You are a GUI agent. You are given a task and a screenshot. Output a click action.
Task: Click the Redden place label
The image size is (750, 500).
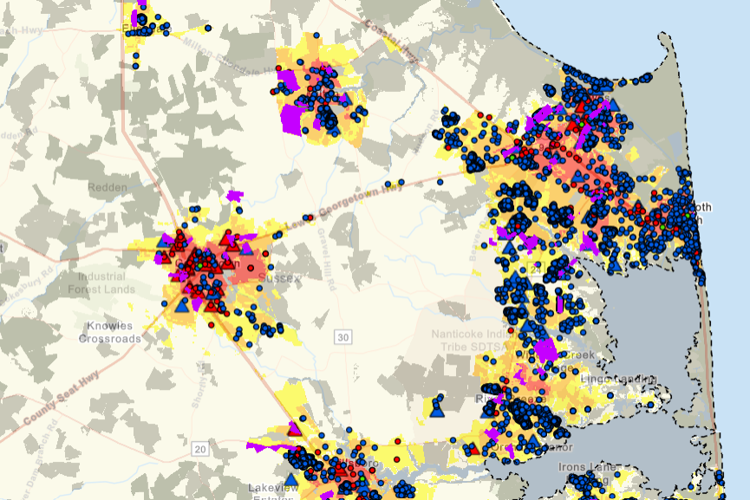click(108, 187)
